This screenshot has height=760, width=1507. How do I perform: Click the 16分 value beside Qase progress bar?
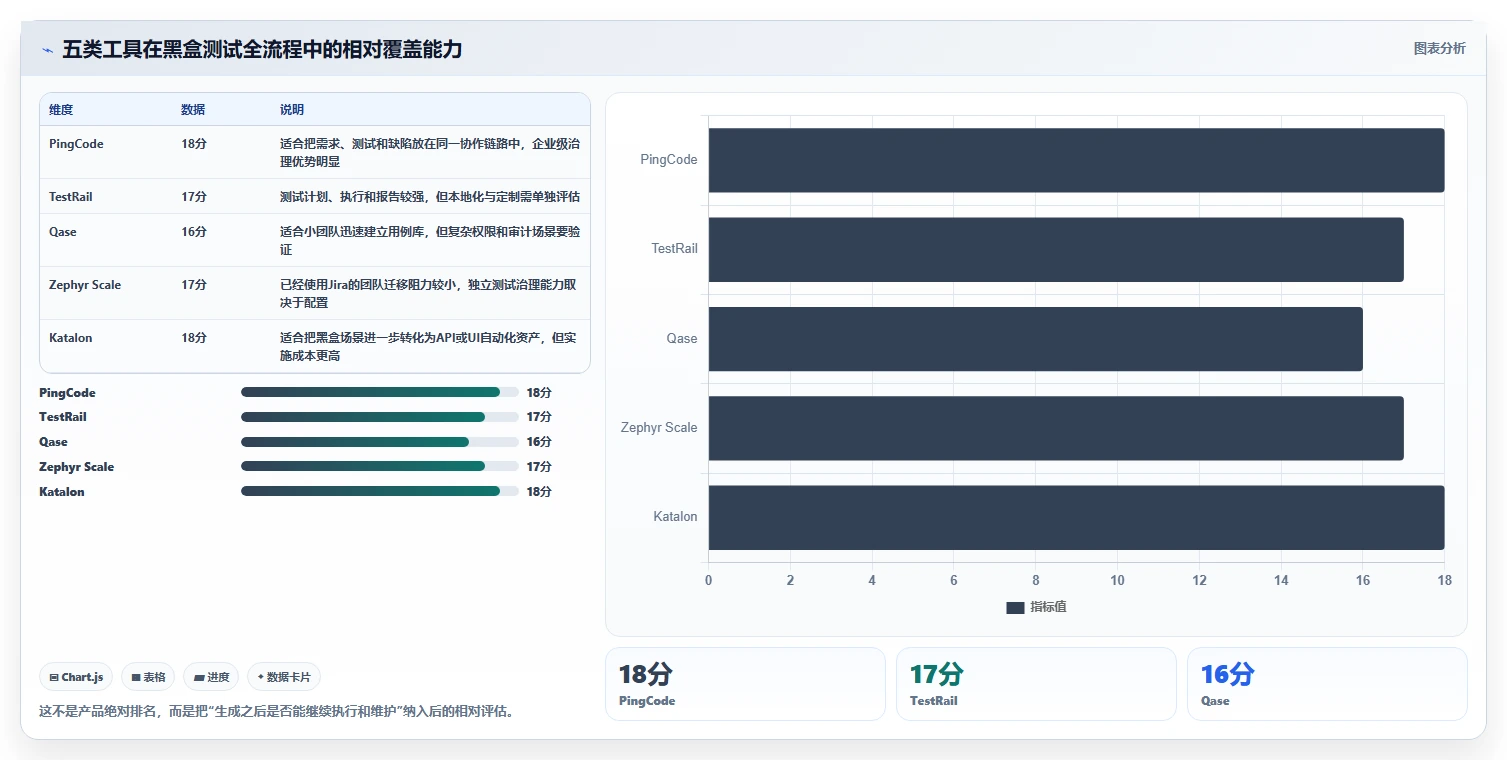coord(539,442)
